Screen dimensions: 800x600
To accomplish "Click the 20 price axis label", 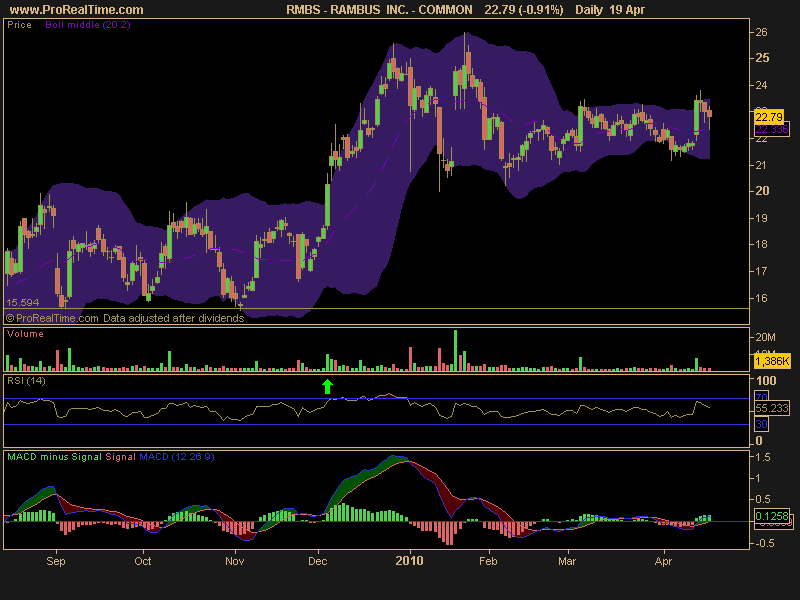I will point(762,191).
